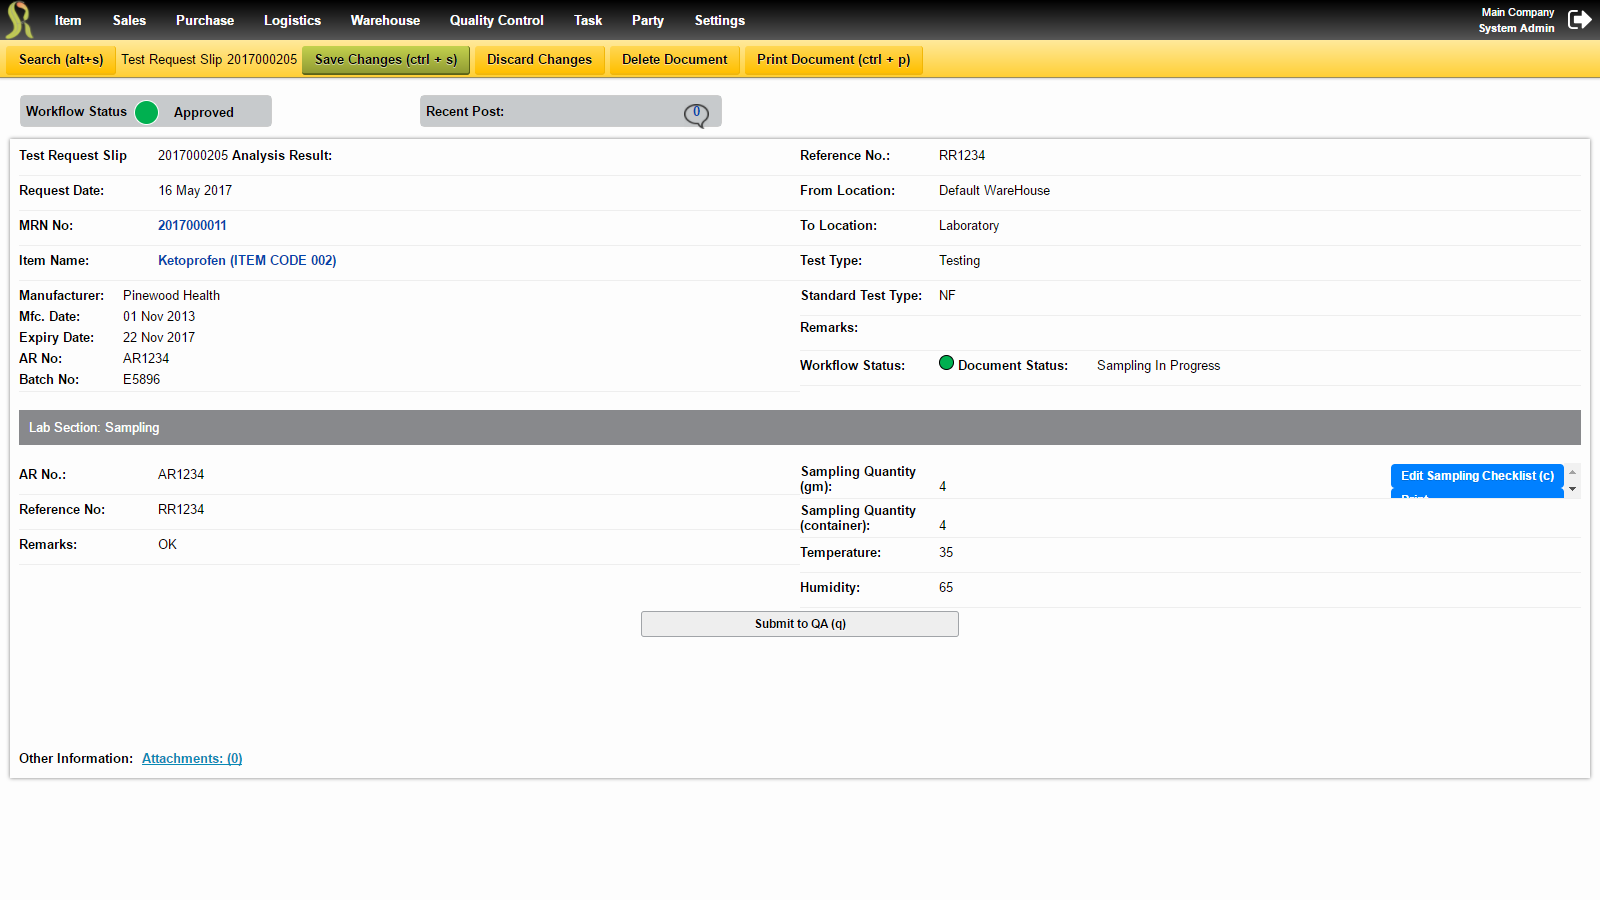Screen dimensions: 1600x900
Task: Click the green Workflow Status indicator beside Approved
Action: pyautogui.click(x=146, y=111)
